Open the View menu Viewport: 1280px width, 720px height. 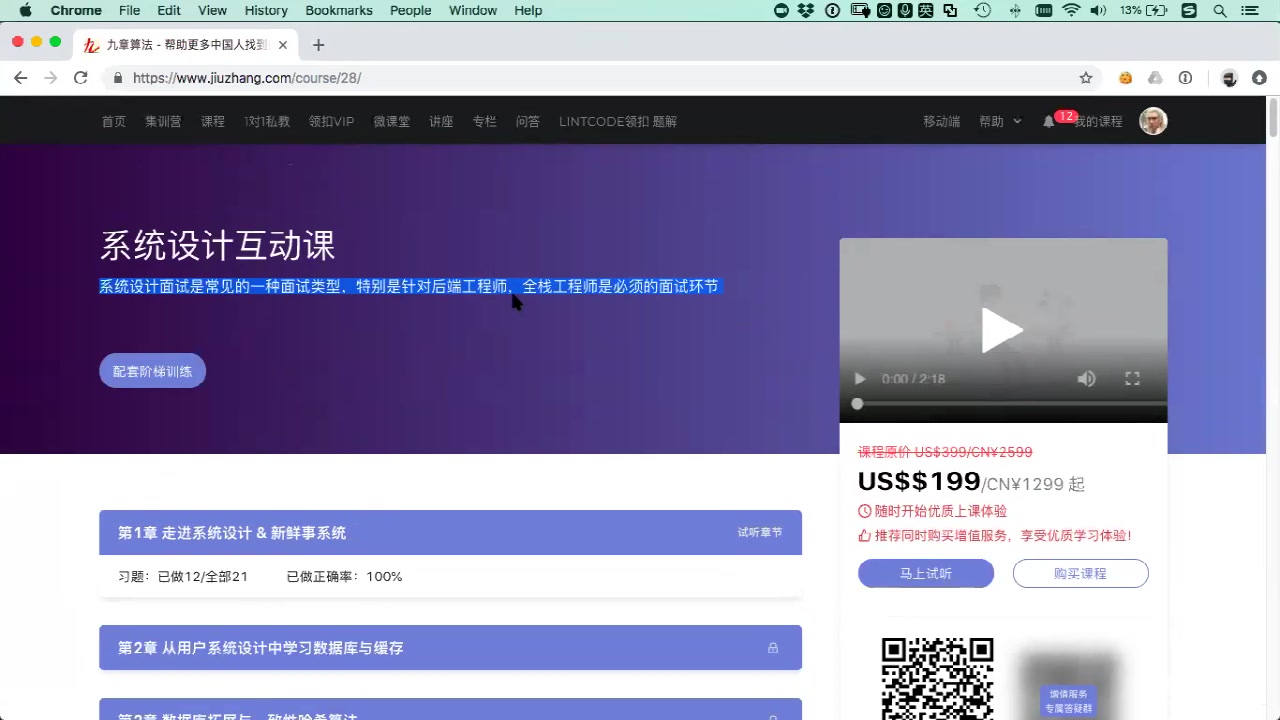pyautogui.click(x=212, y=10)
